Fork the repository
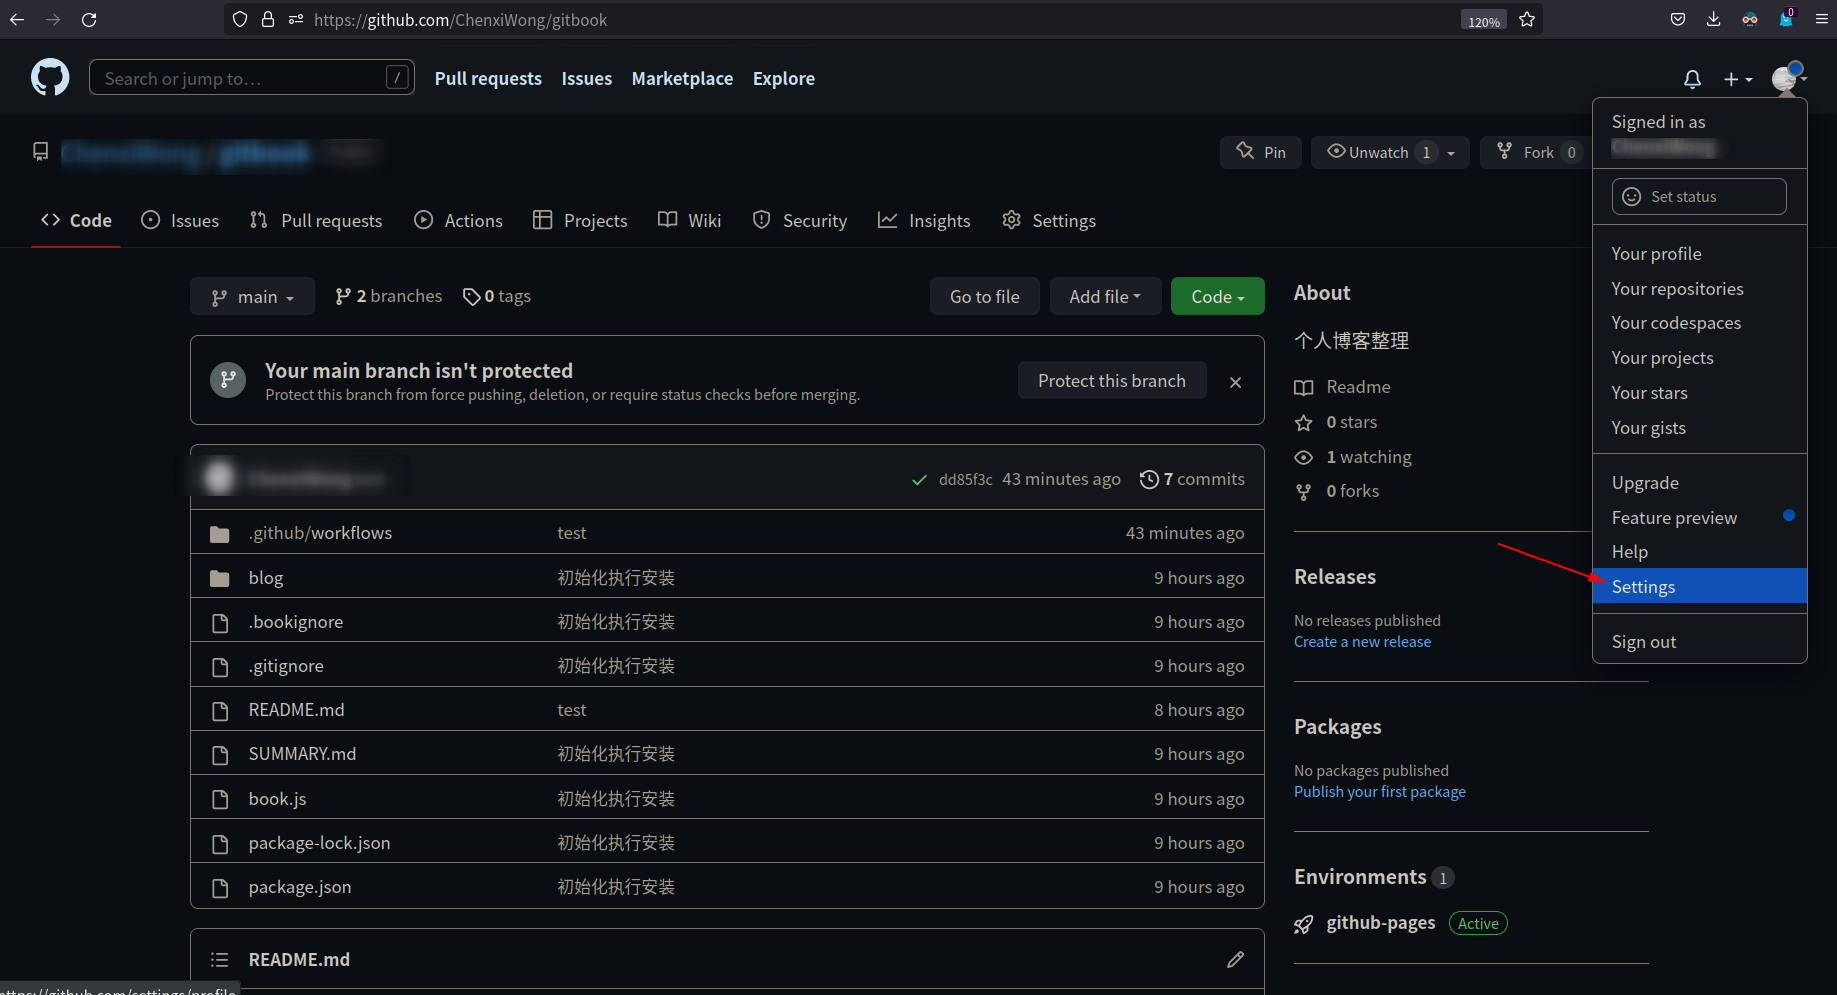 pyautogui.click(x=1534, y=152)
